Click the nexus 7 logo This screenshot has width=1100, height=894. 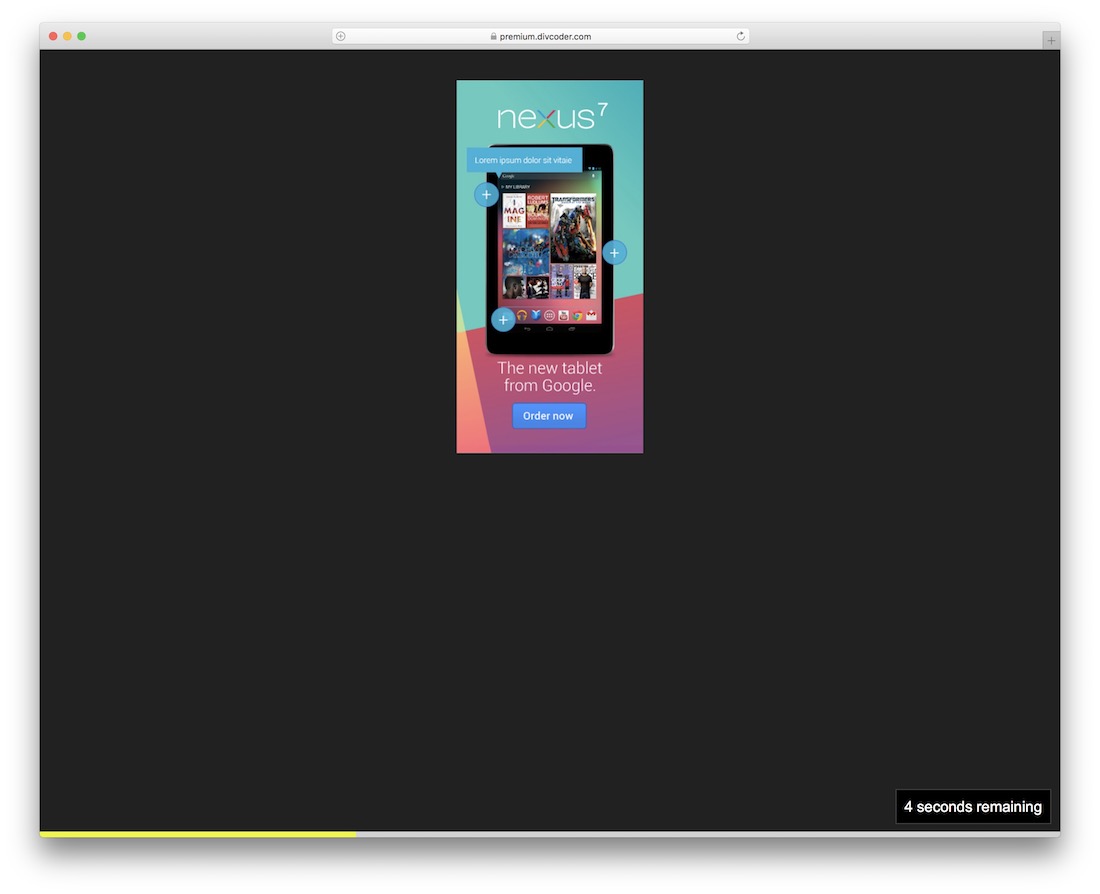(552, 116)
